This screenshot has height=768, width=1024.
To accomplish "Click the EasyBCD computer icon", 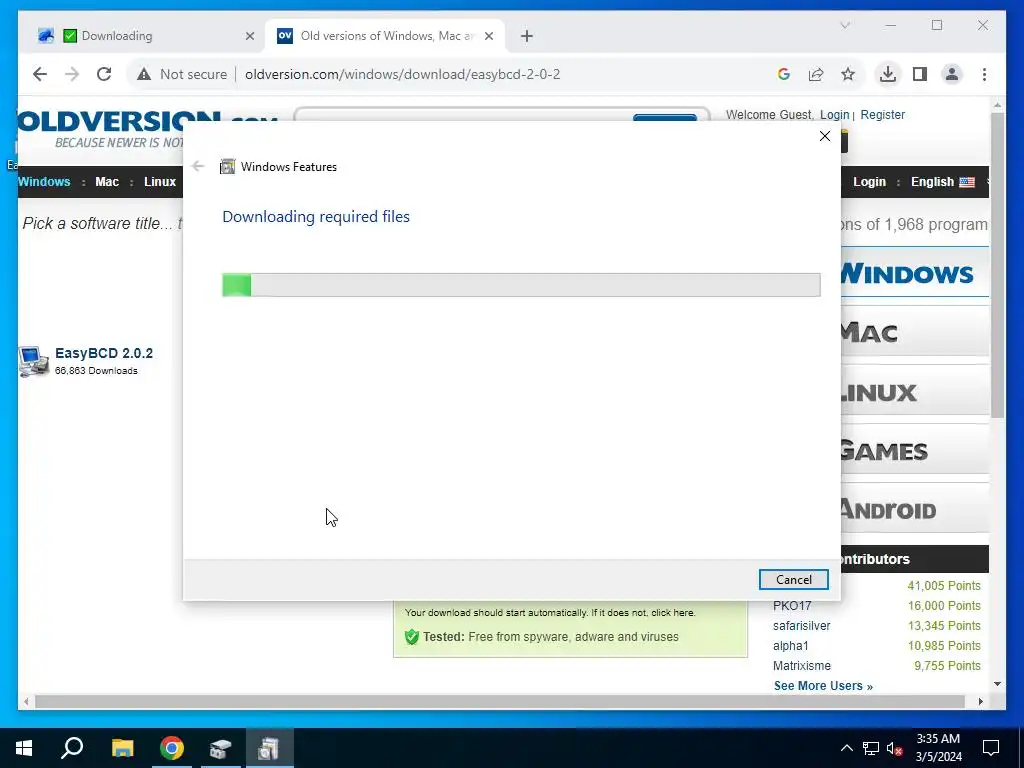I will click(33, 361).
